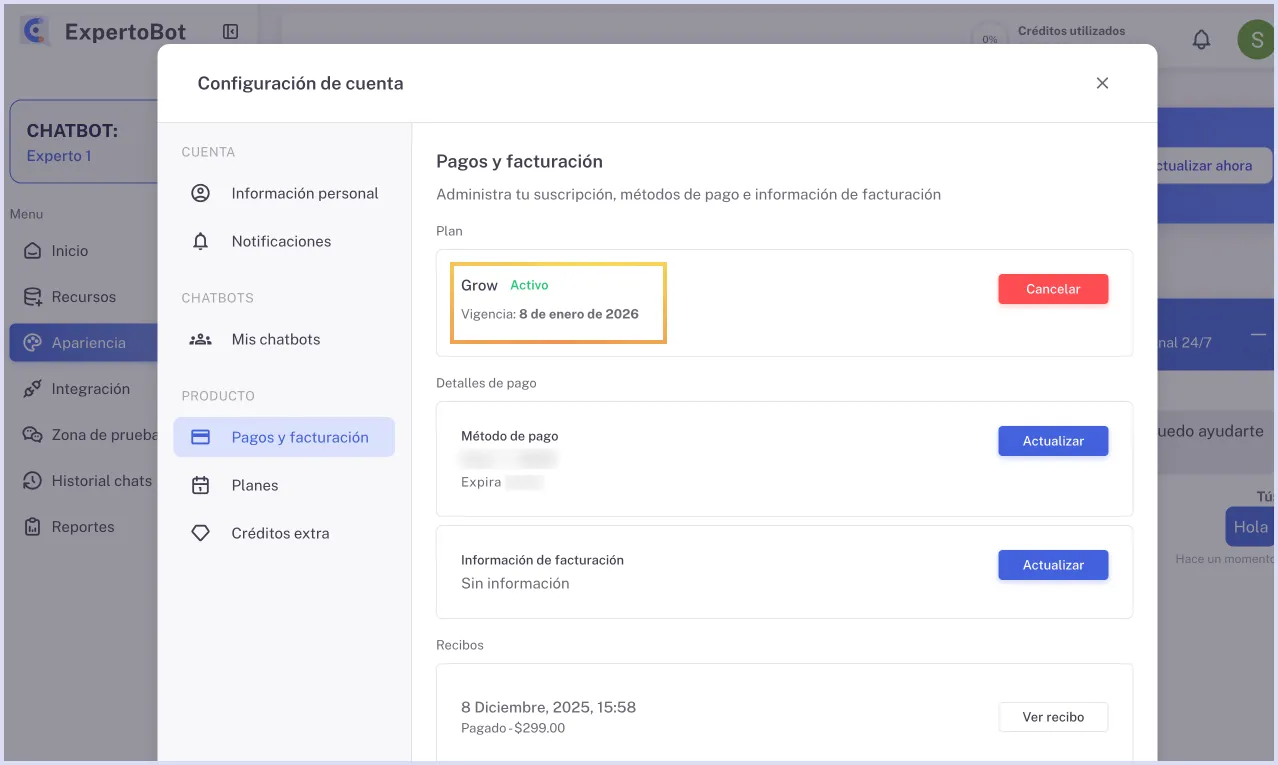Click the Grow plan name
1278x765 pixels.
pos(479,285)
